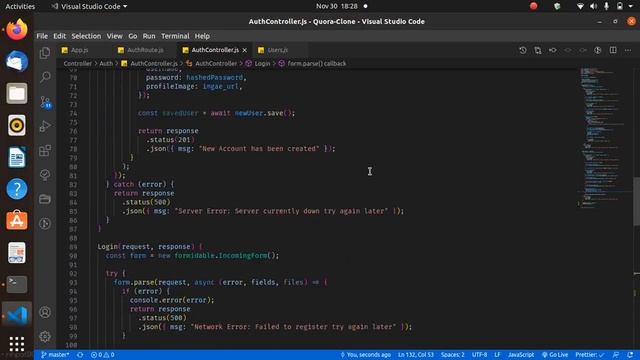
Task: Click the code minimap overview
Action: 604,139
